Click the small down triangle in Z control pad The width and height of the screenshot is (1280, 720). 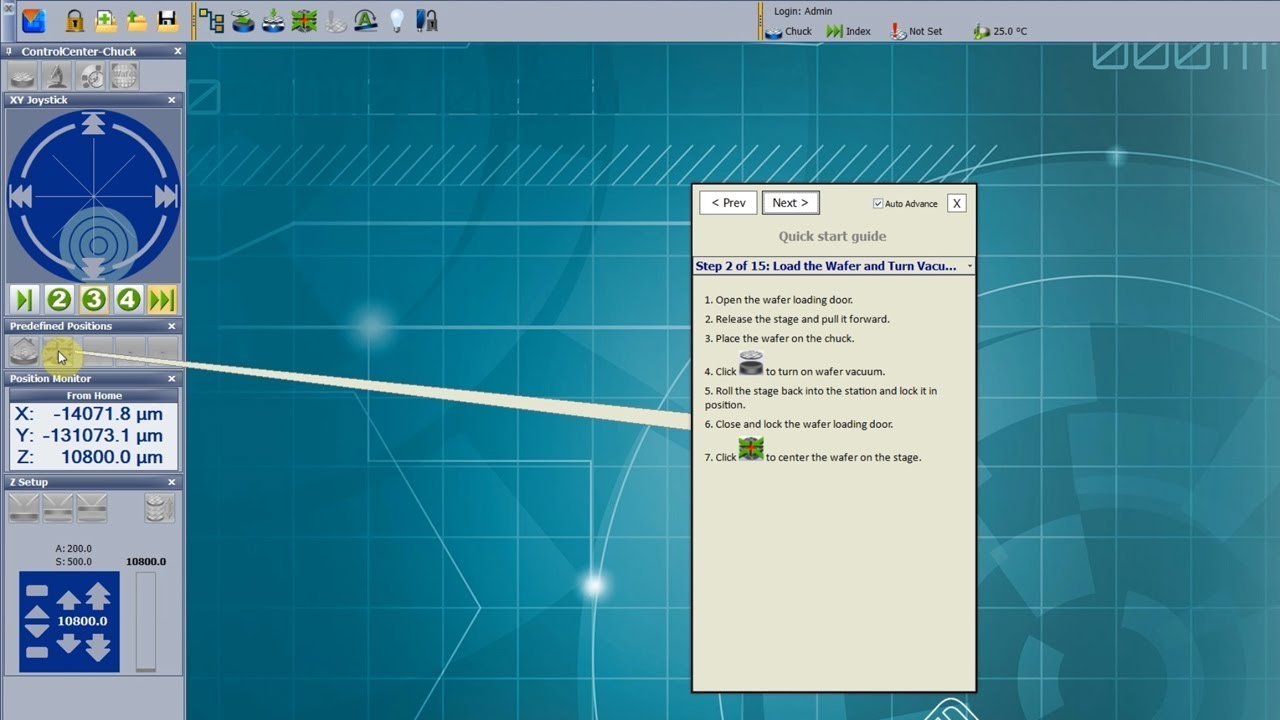pos(36,631)
